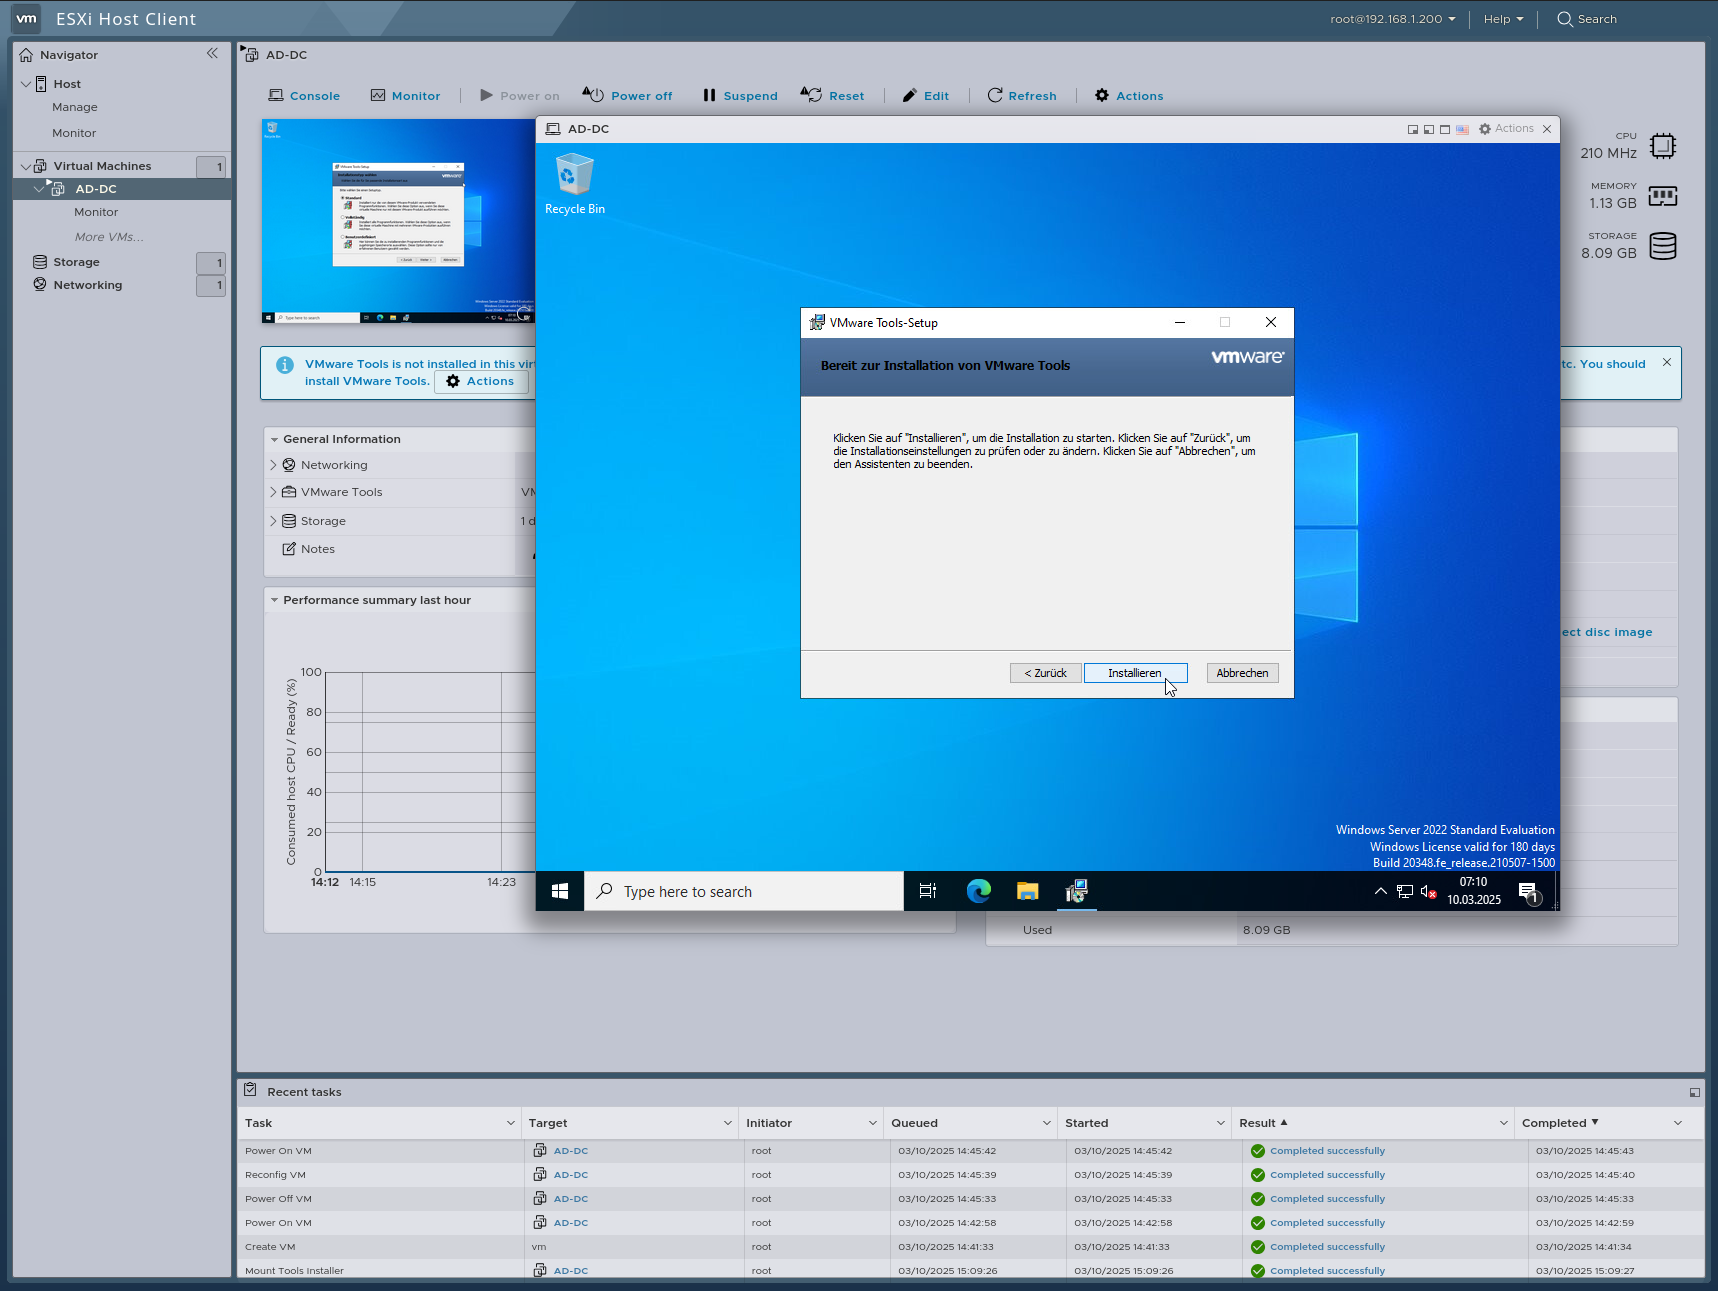Refresh the VM view
Screen dimensions: 1718x1291
tap(1022, 95)
